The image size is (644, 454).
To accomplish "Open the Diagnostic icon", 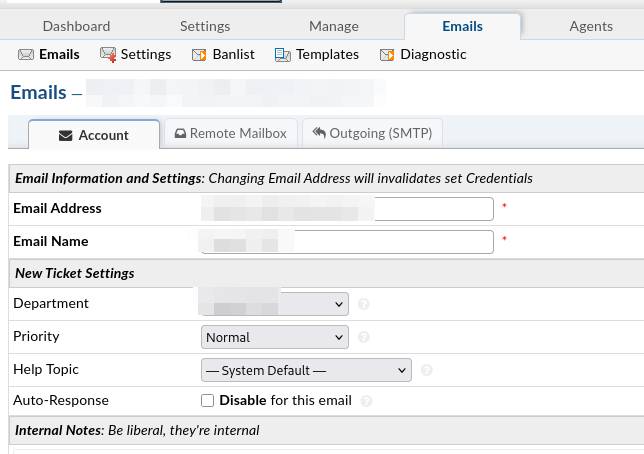I will pos(387,55).
